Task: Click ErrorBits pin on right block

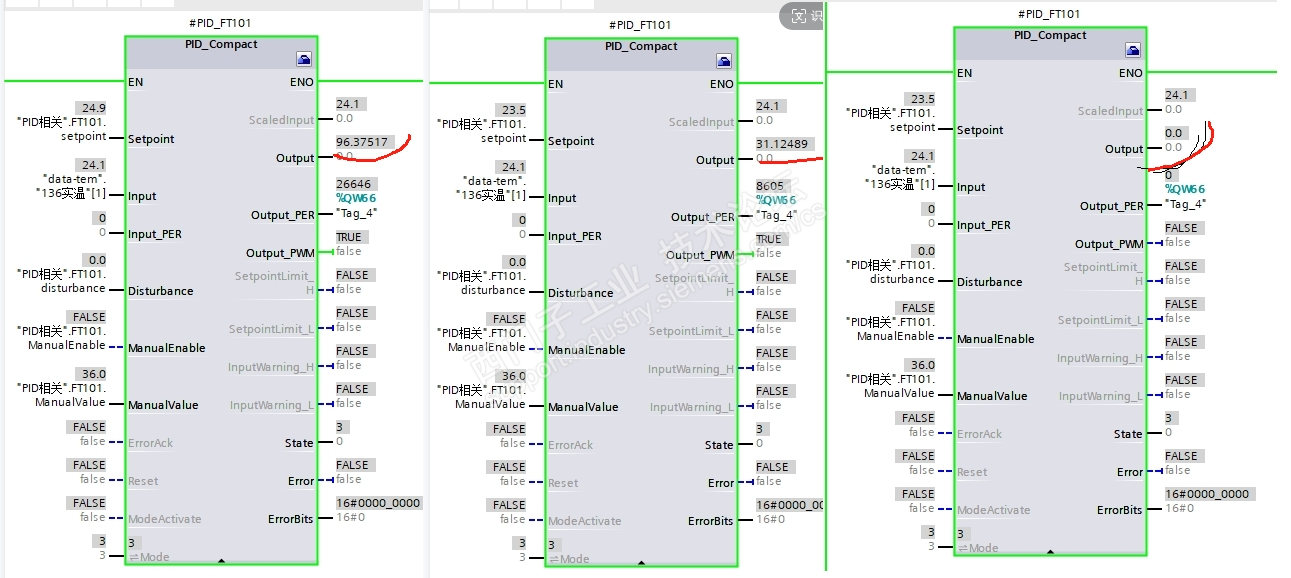Action: 1120,510
